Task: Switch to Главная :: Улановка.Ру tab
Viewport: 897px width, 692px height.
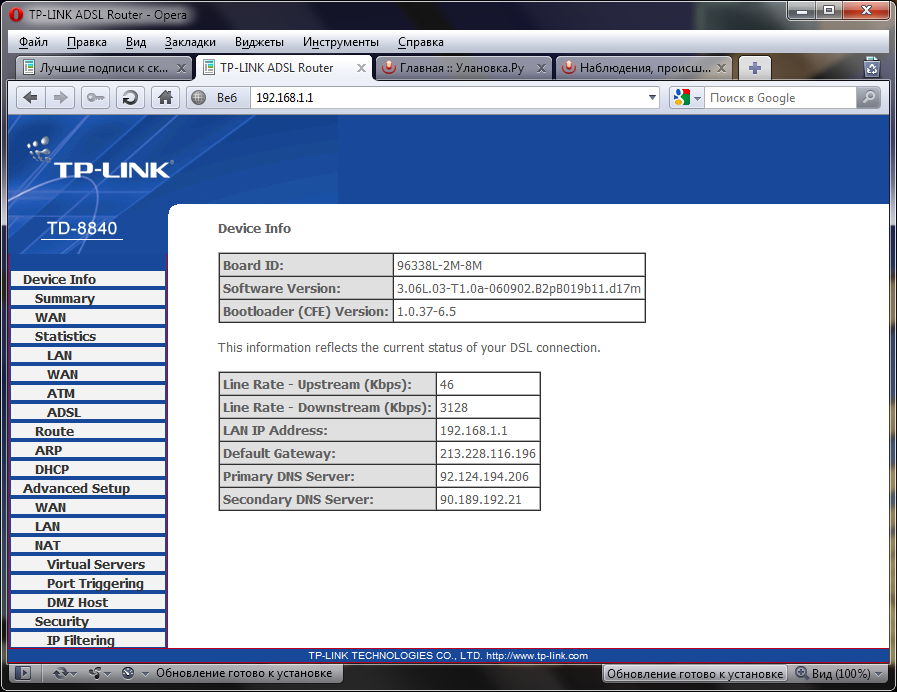Action: coord(463,68)
